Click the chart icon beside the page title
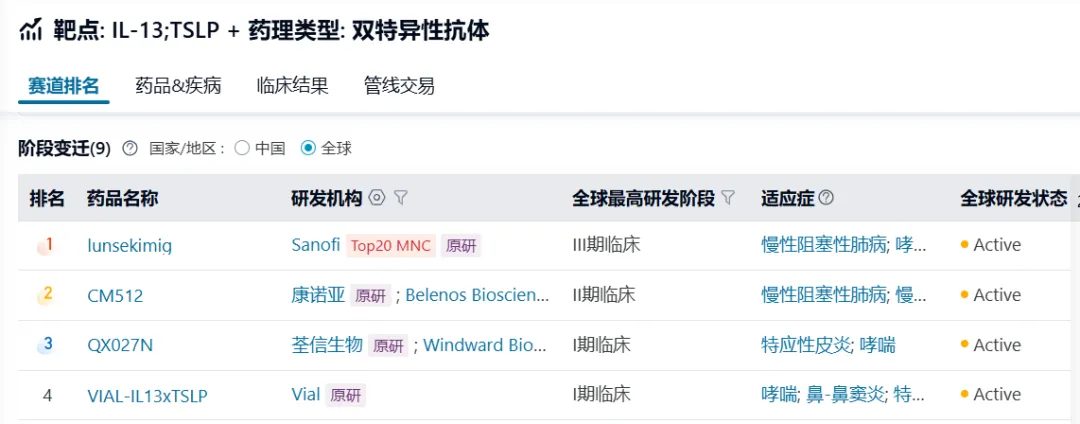 (31, 29)
